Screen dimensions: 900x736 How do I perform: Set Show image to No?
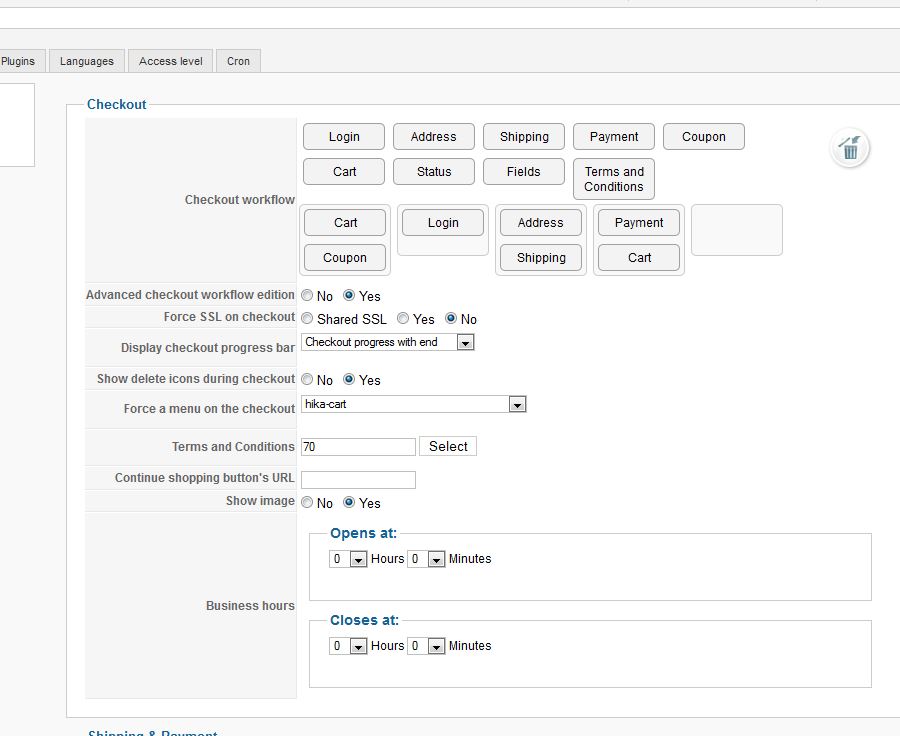pyautogui.click(x=307, y=503)
